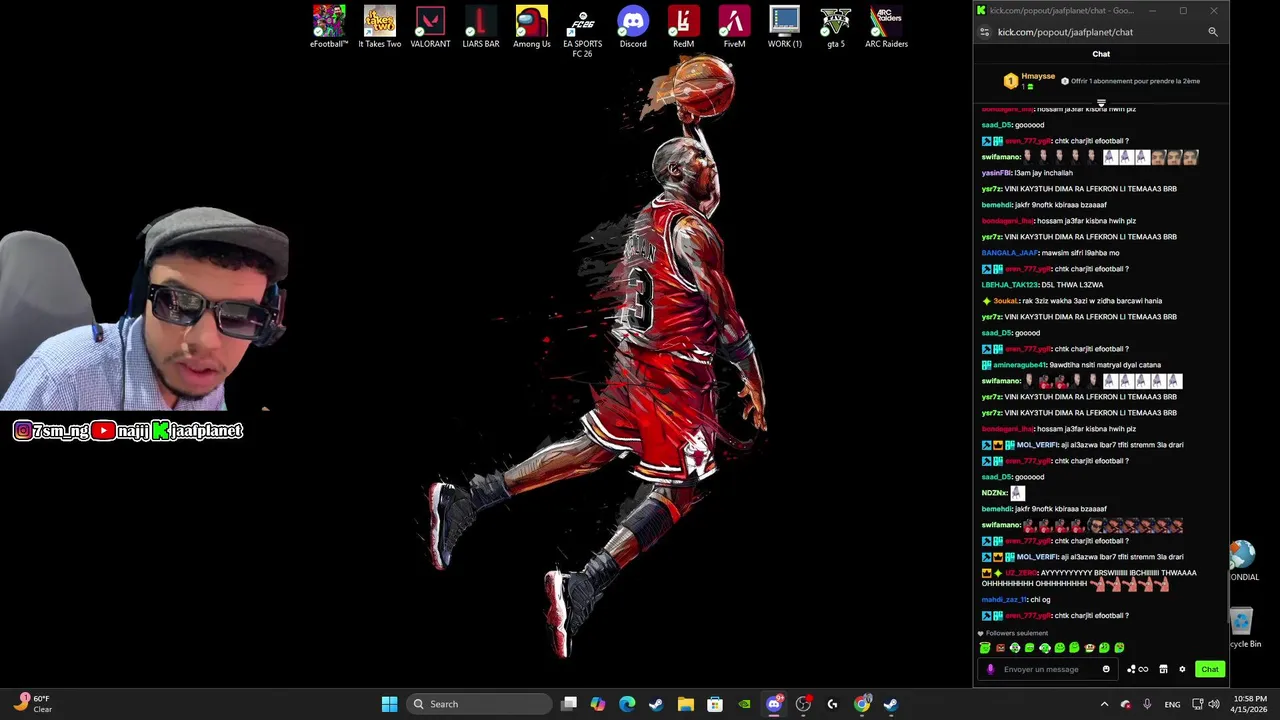
Task: Open Microsoft Edge from the taskbar
Action: [627, 704]
